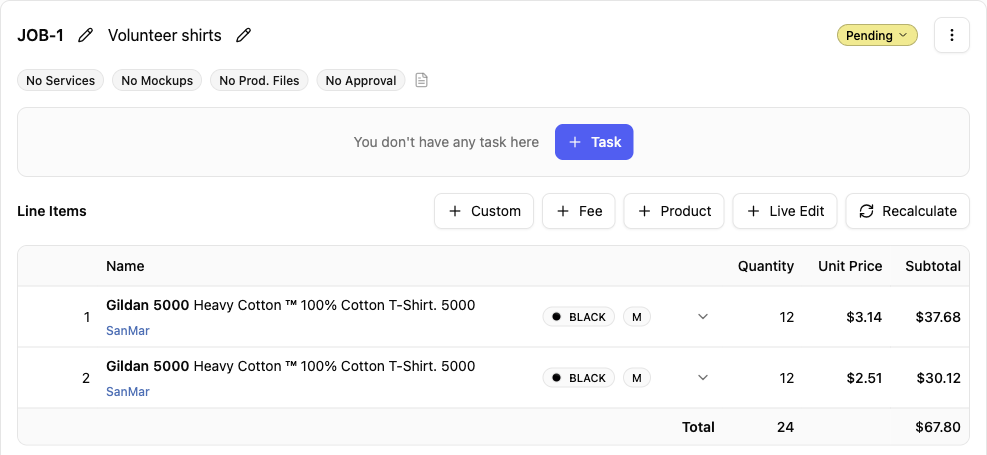Image resolution: width=987 pixels, height=455 pixels.
Task: Open the Pending status dropdown
Action: point(877,35)
